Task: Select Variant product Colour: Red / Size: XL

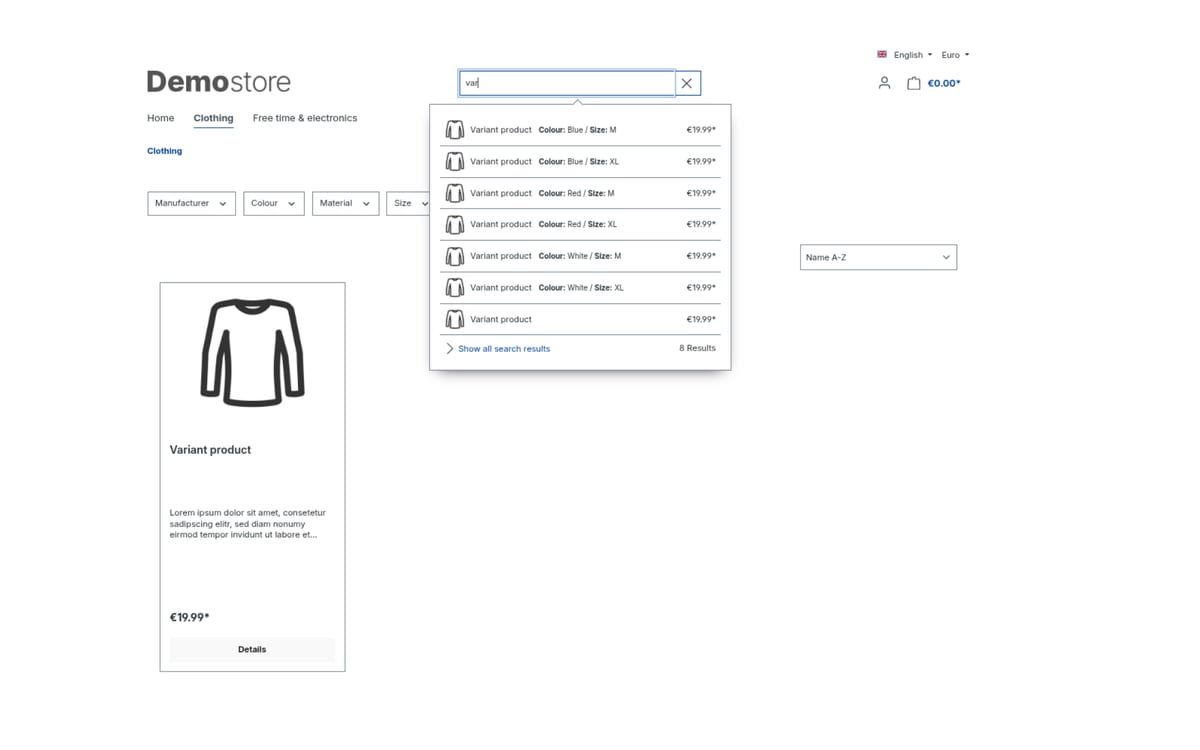Action: (x=580, y=224)
